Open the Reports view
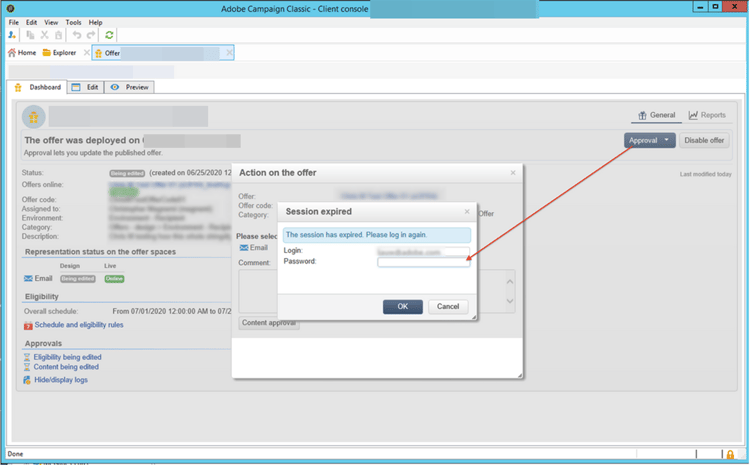This screenshot has height=465, width=750. tap(707, 115)
